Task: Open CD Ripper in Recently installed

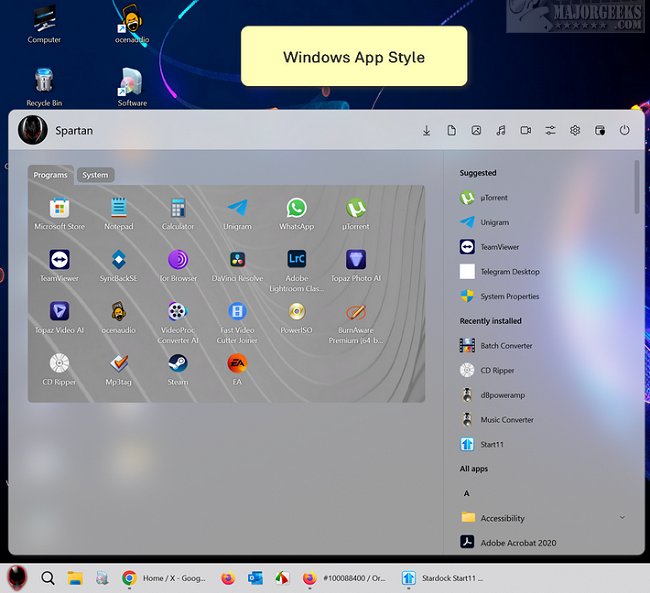Action: coord(543,370)
